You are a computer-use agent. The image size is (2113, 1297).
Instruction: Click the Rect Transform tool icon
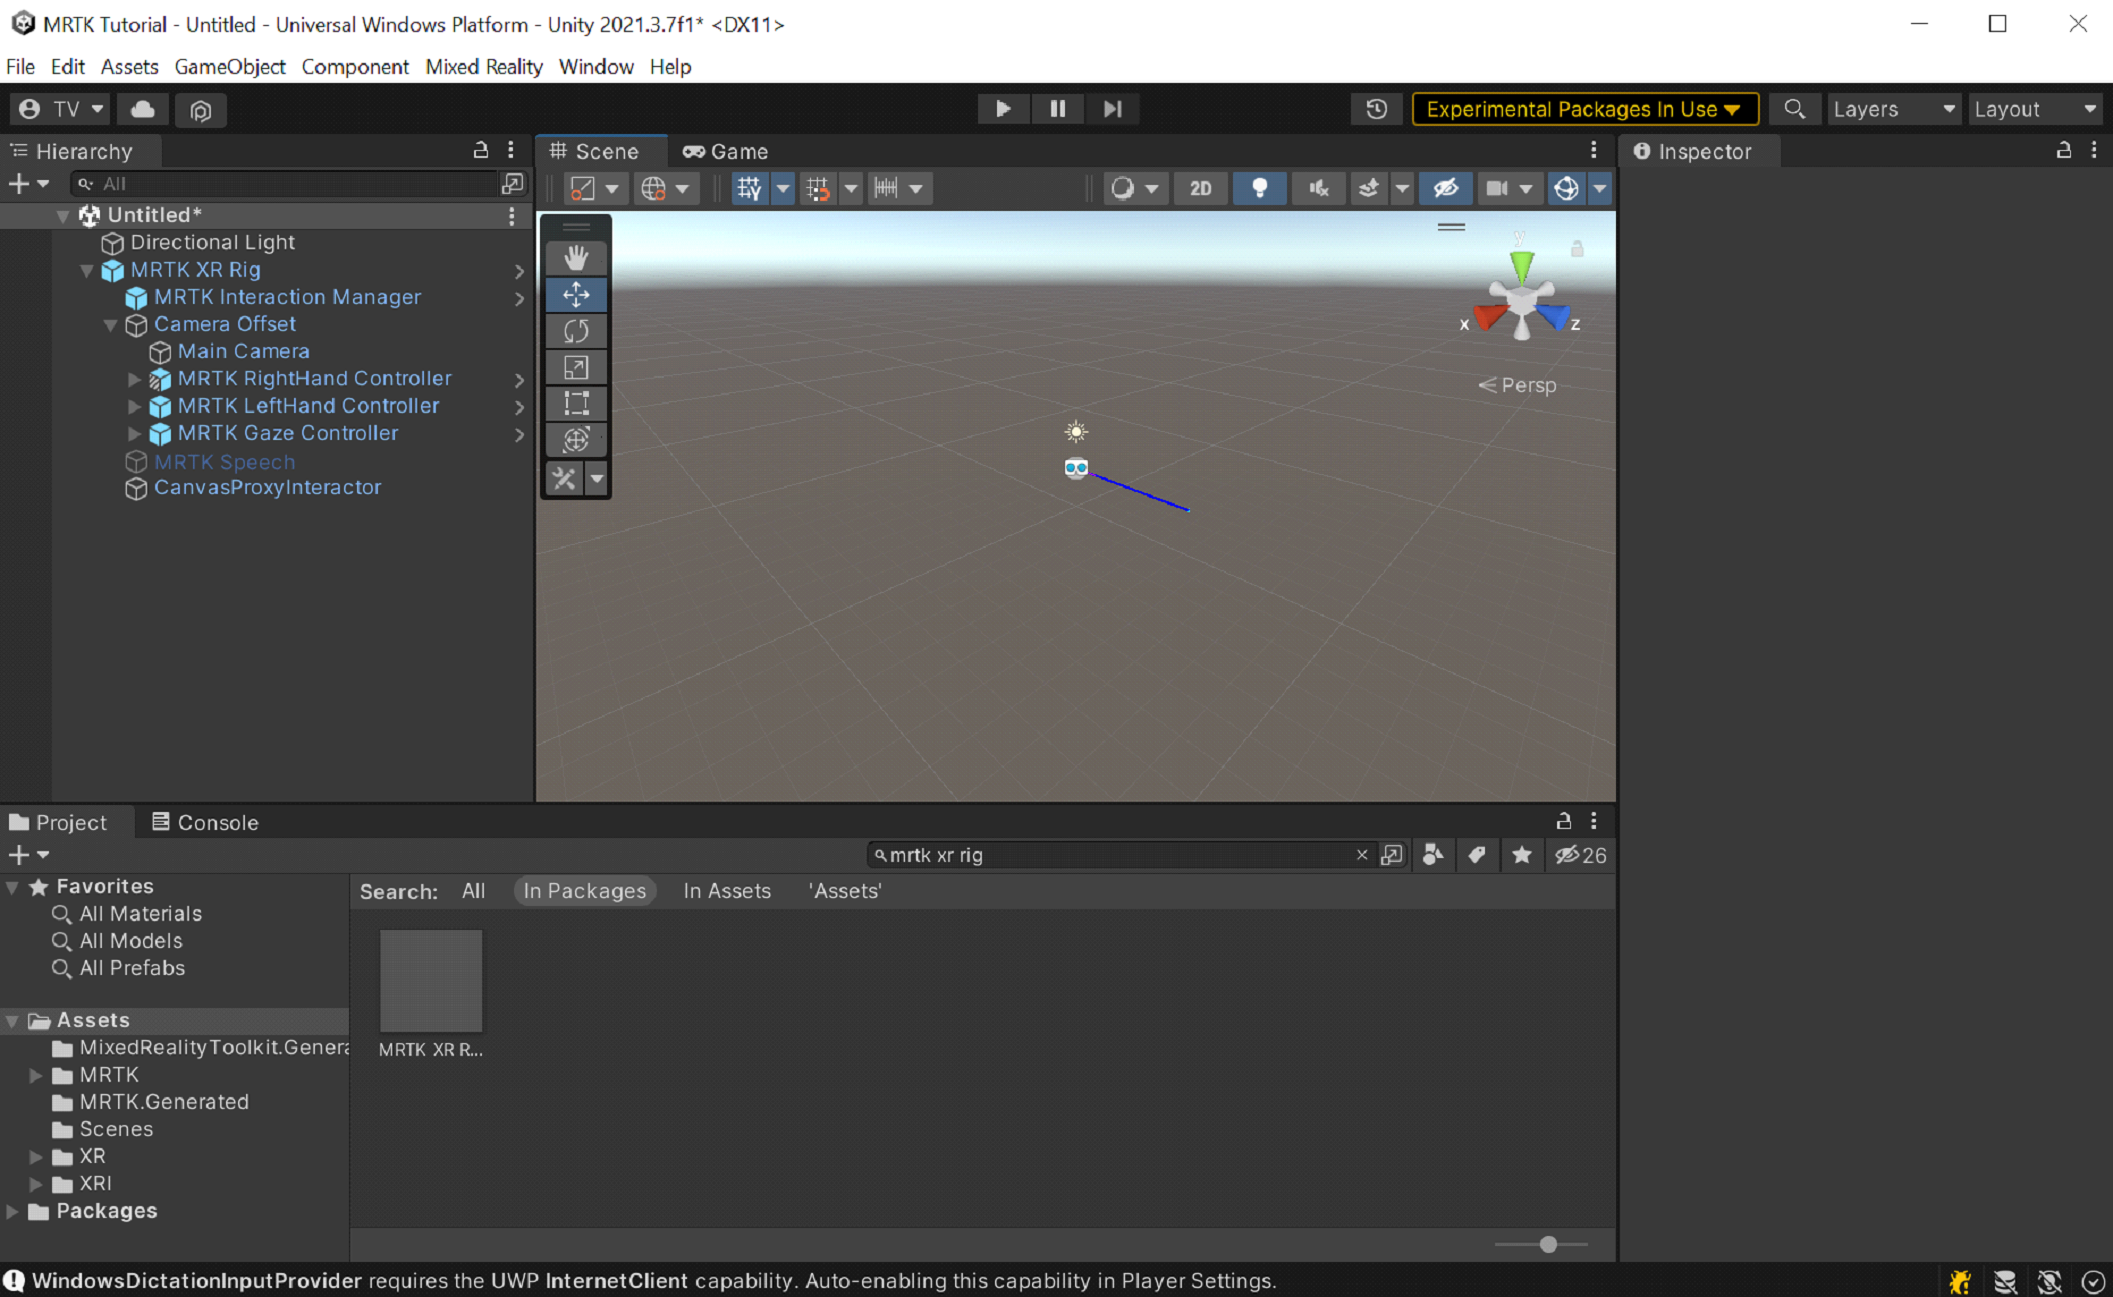point(577,403)
